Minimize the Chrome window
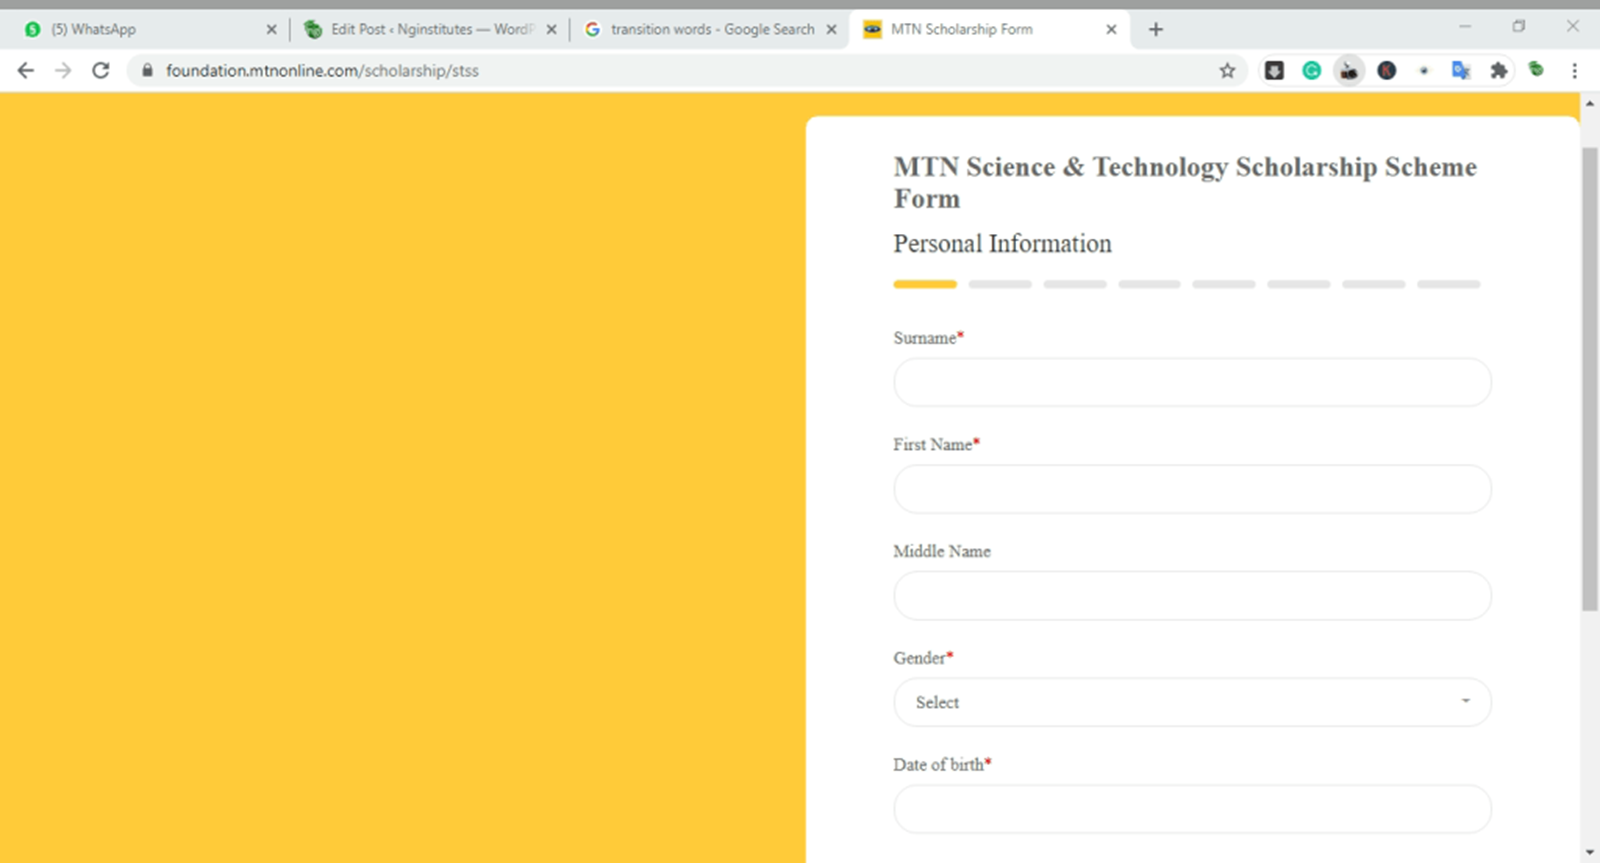 [1465, 27]
